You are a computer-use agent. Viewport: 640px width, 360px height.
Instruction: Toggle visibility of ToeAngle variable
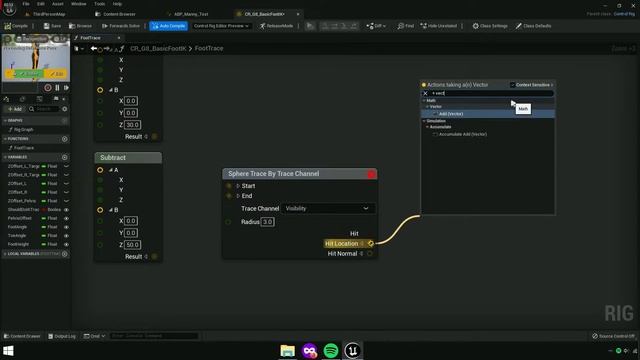(x=66, y=236)
